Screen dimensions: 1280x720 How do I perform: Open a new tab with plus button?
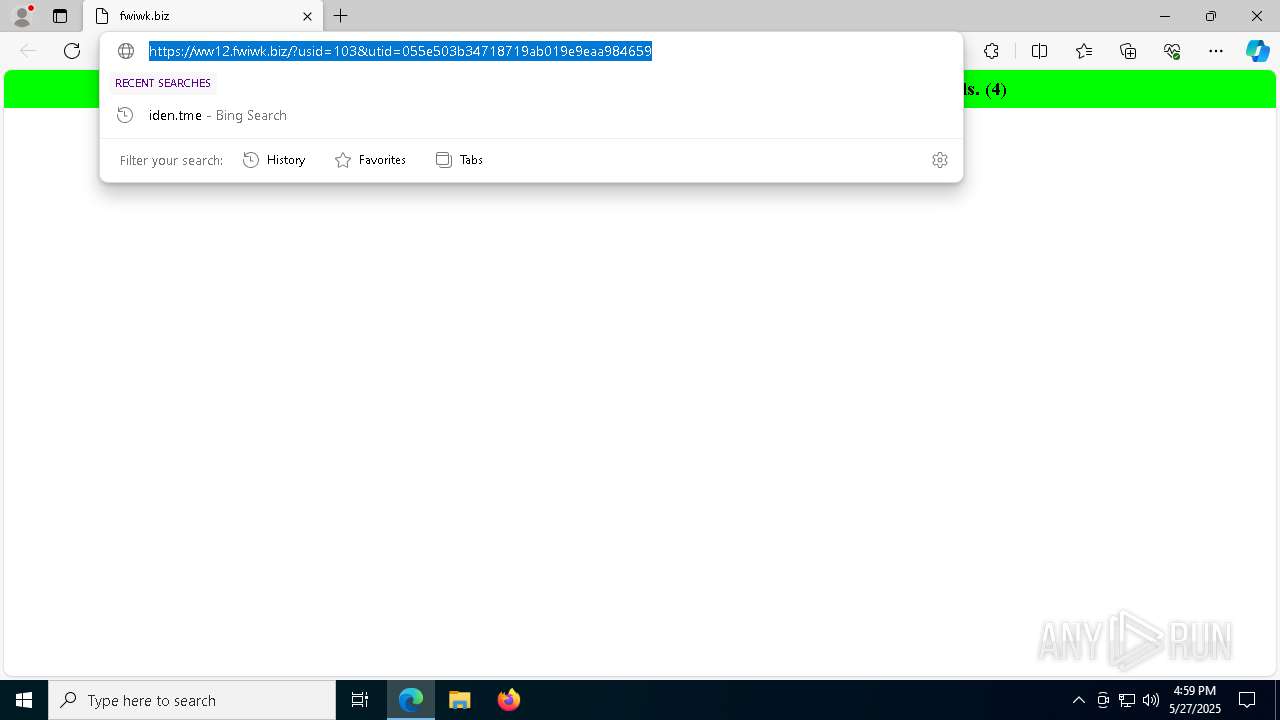(341, 16)
